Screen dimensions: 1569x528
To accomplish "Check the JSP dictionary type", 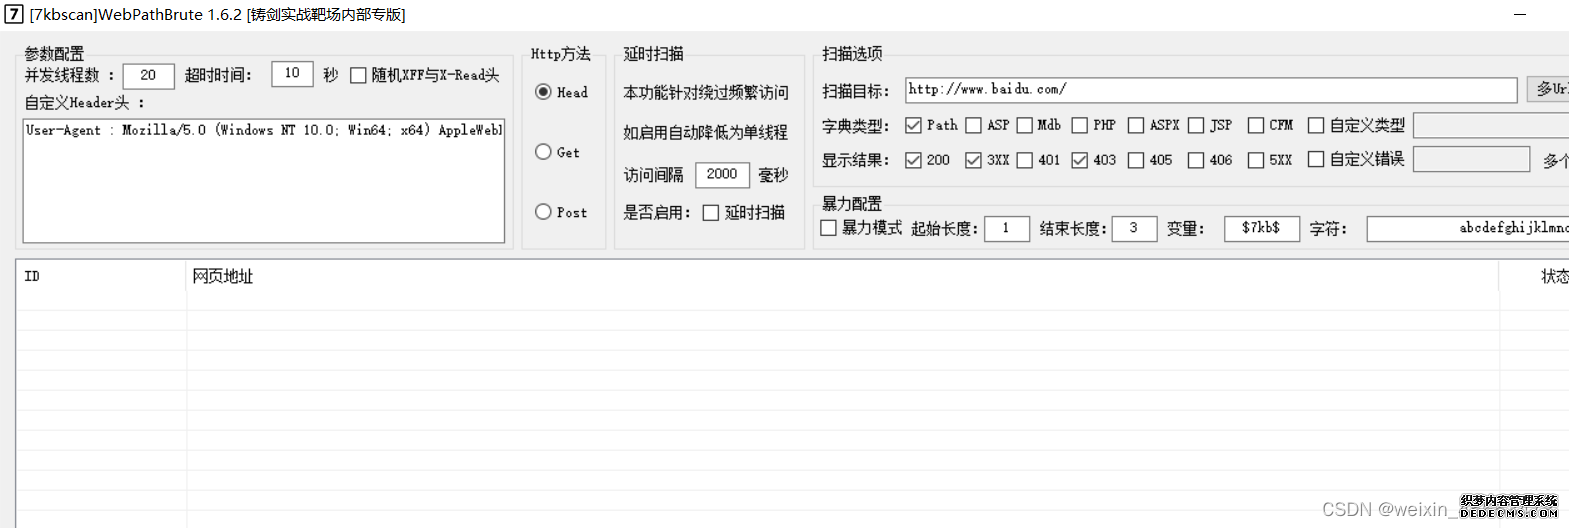I will [x=1196, y=126].
